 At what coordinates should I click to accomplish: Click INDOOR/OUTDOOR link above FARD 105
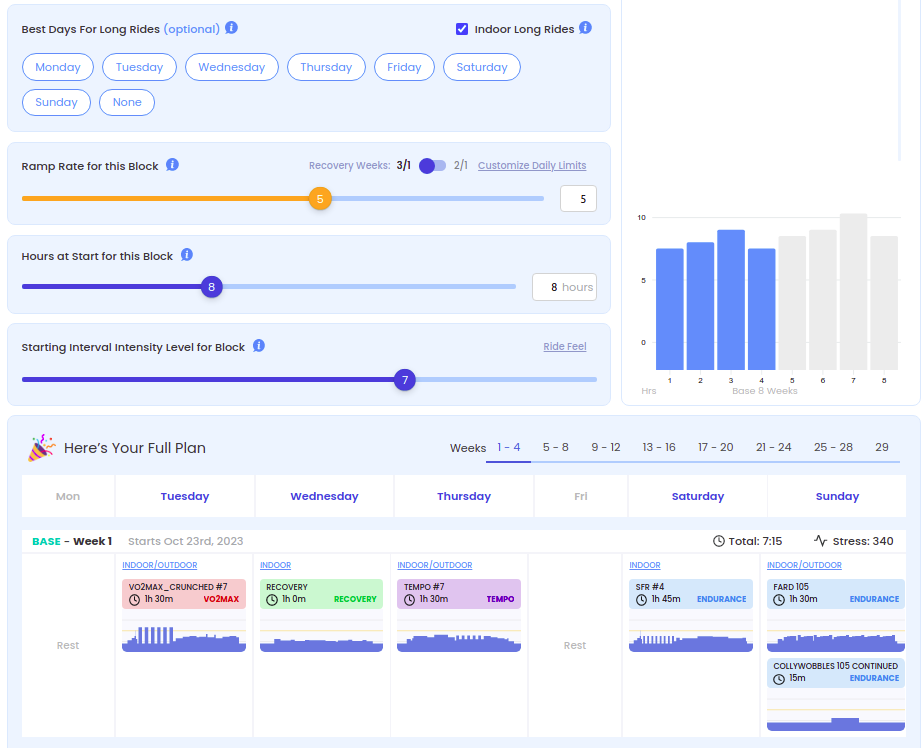[804, 565]
